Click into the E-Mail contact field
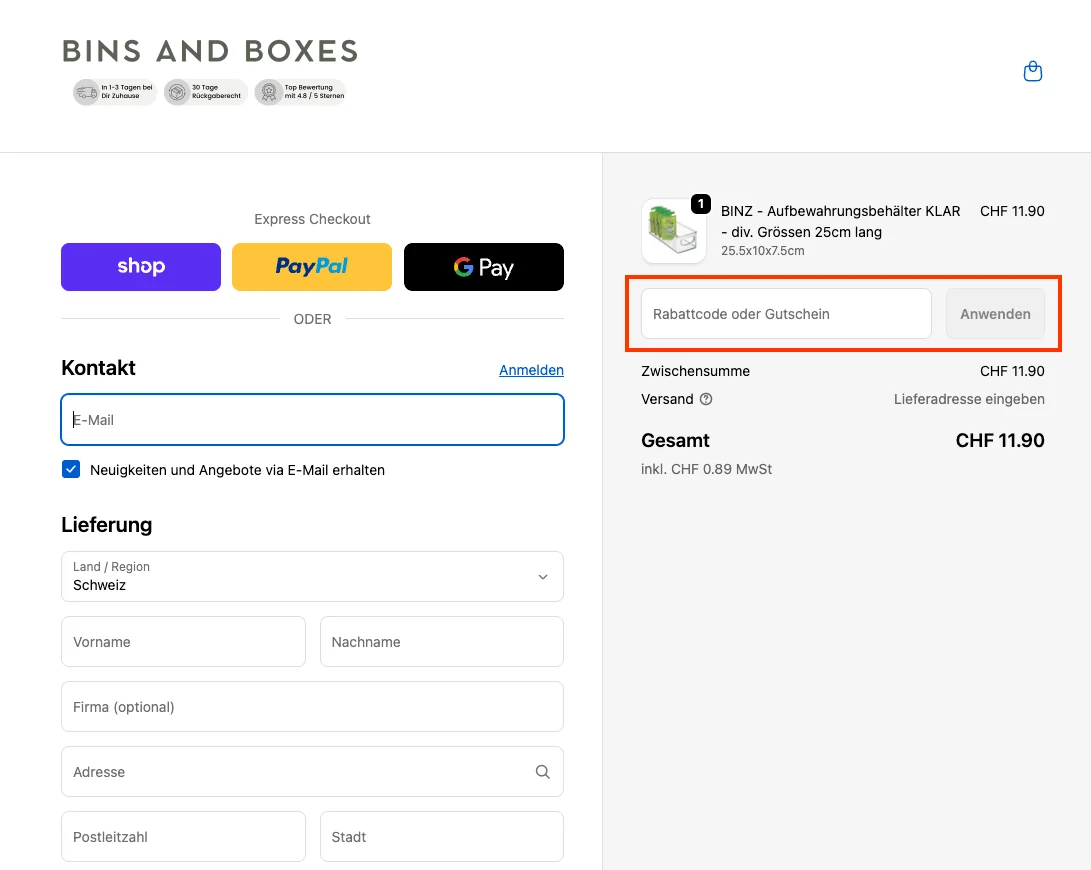This screenshot has width=1091, height=870. 312,420
